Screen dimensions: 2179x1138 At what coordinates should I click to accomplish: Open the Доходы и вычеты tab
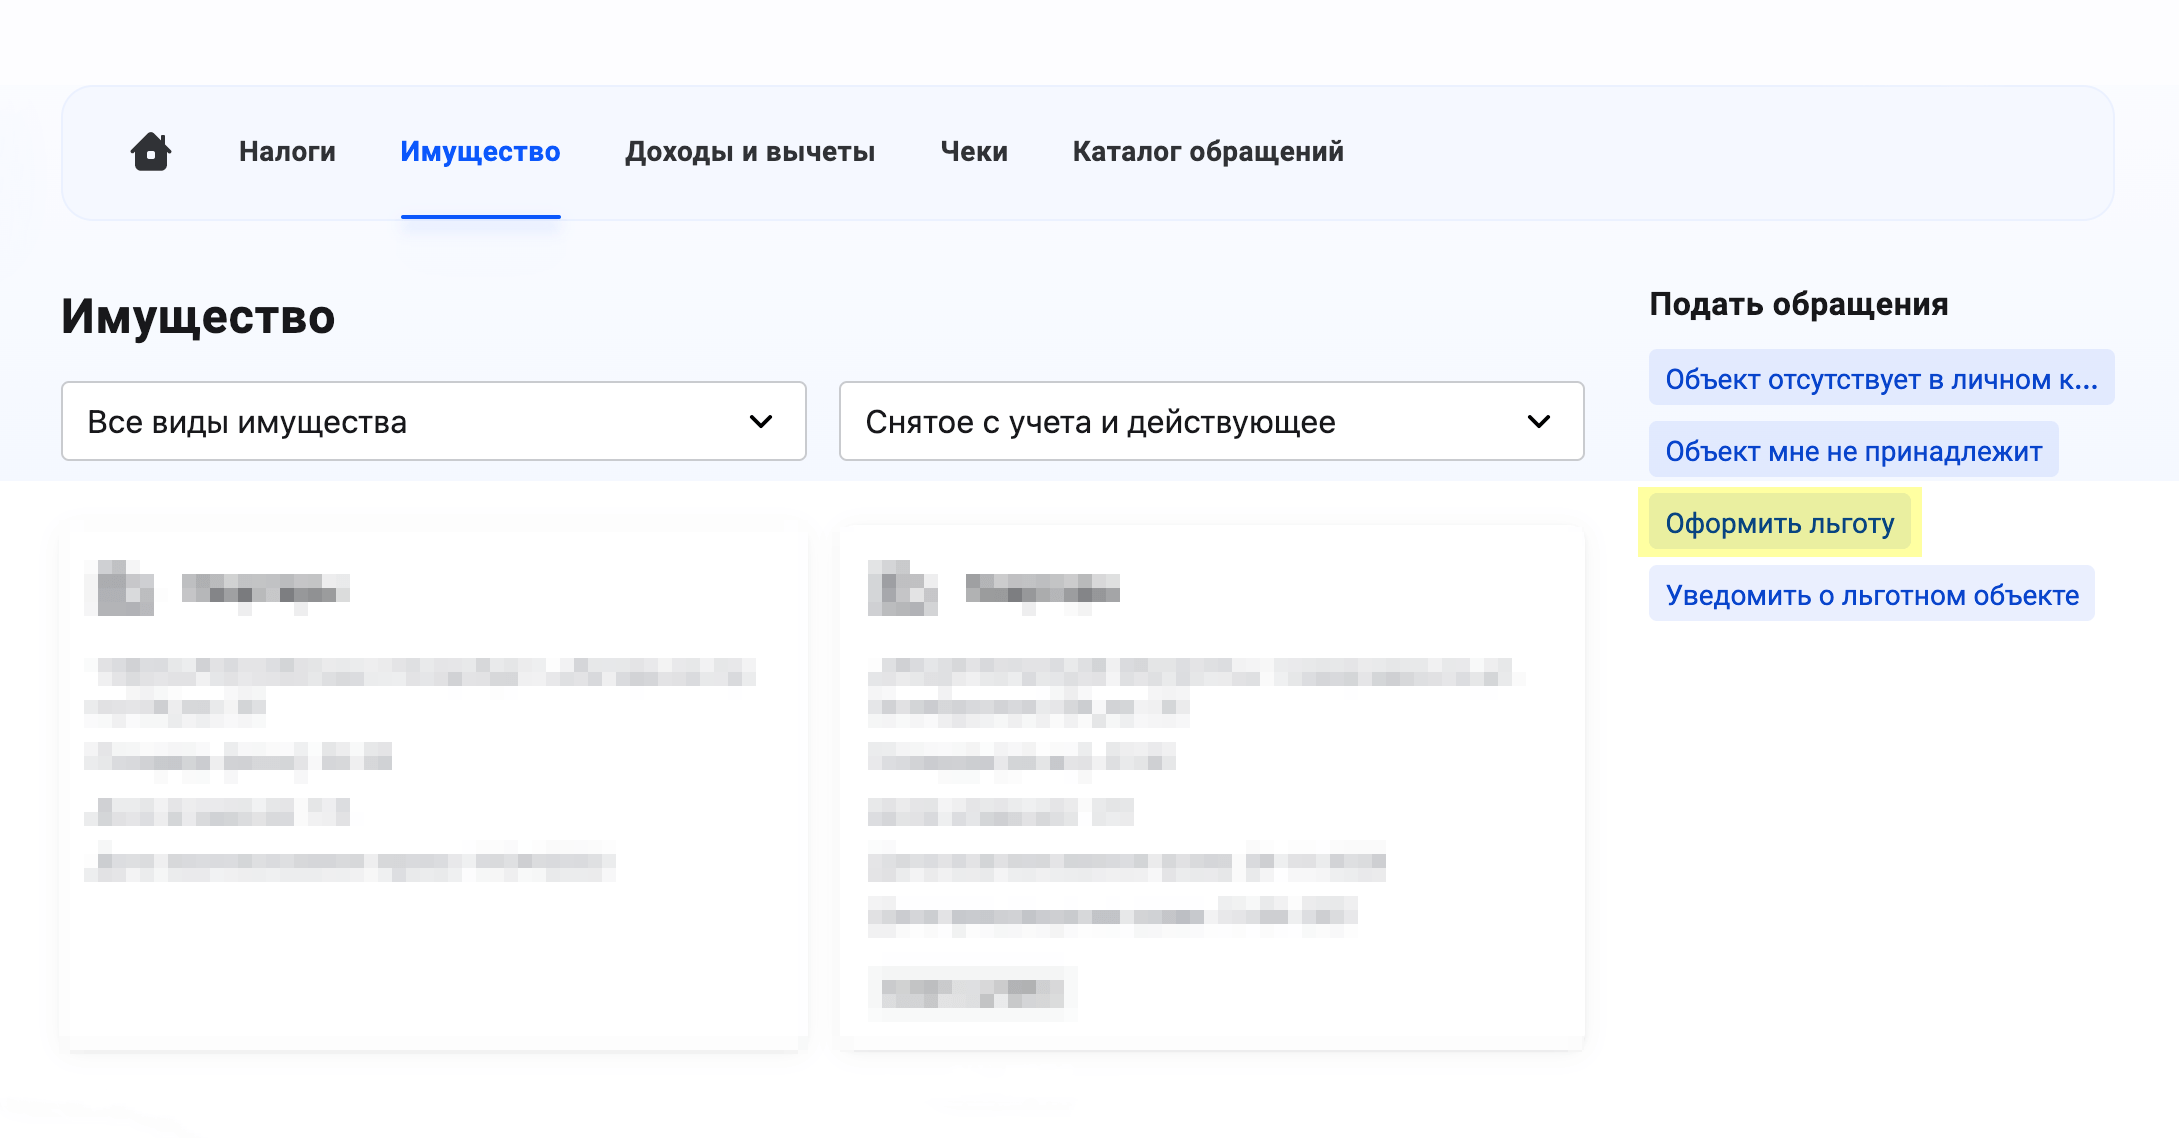point(750,152)
